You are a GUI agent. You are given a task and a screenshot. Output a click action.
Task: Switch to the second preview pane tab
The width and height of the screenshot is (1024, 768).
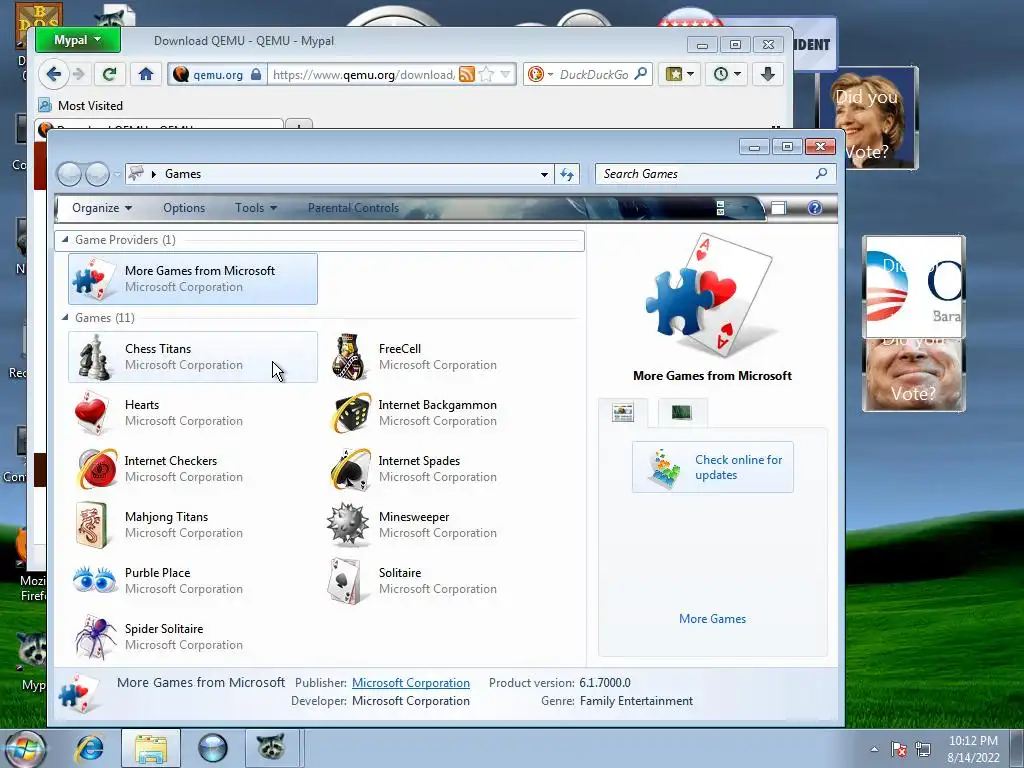(x=682, y=412)
